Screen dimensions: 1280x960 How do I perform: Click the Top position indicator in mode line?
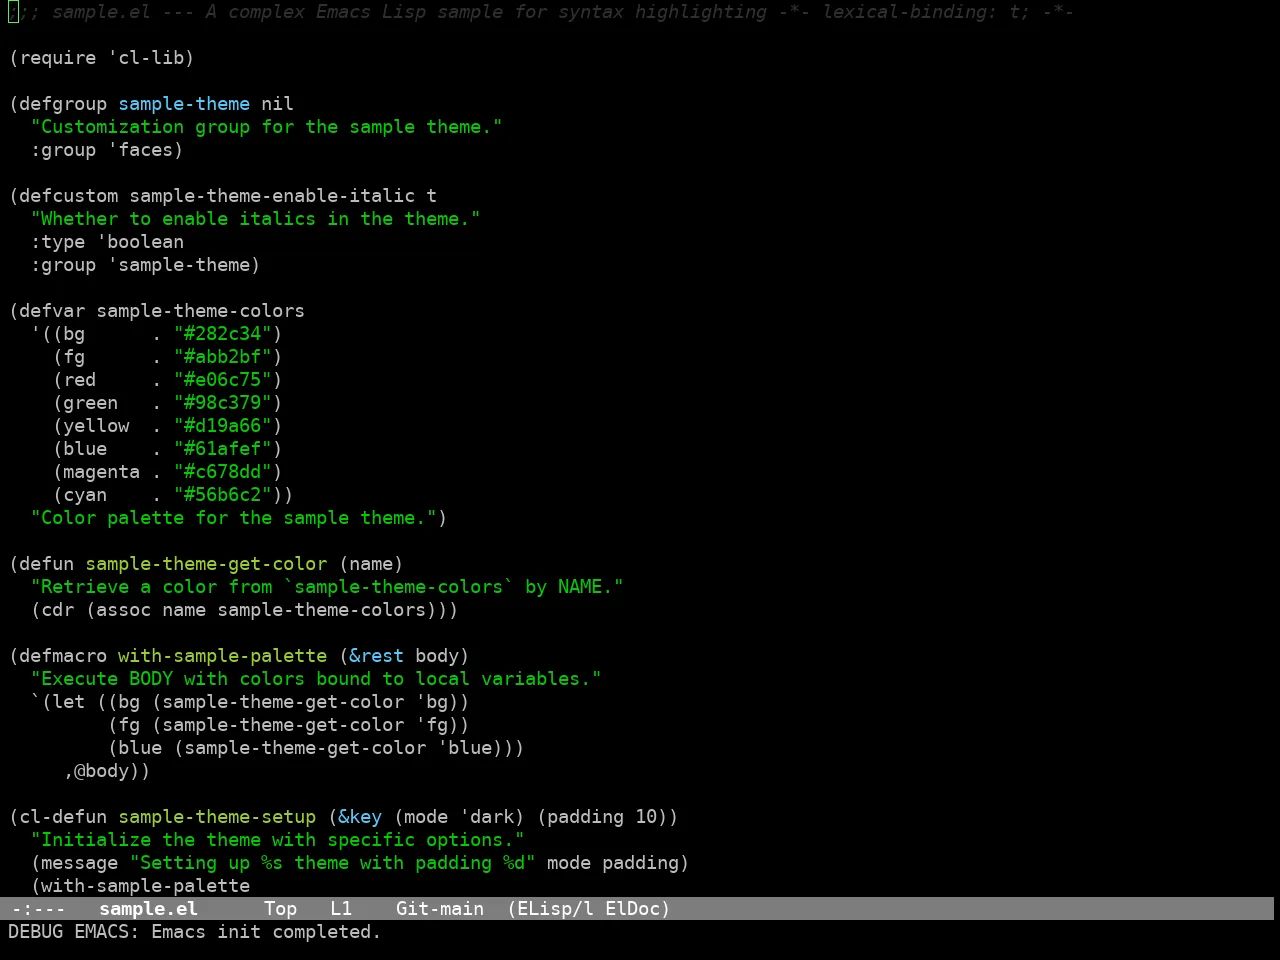pos(280,908)
